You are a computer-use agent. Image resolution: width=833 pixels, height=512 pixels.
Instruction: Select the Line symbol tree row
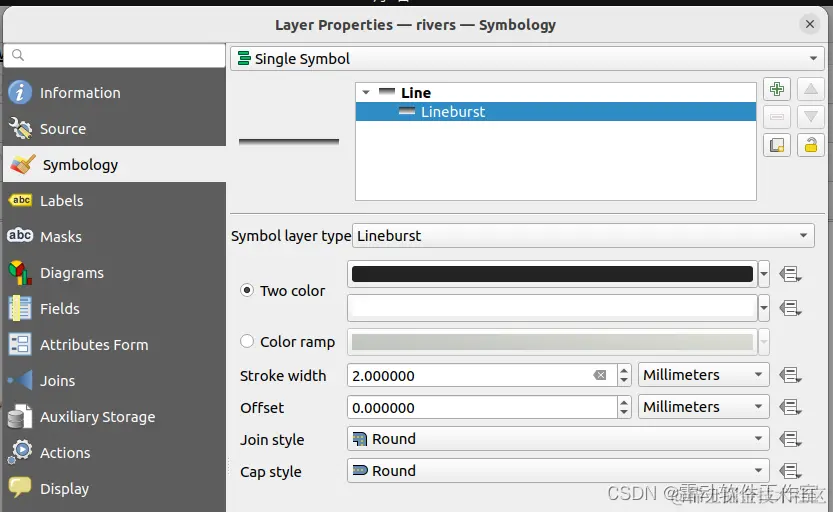(x=556, y=92)
